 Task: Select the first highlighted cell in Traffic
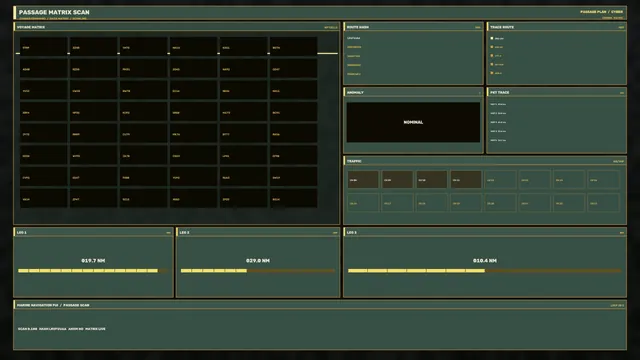(x=363, y=180)
